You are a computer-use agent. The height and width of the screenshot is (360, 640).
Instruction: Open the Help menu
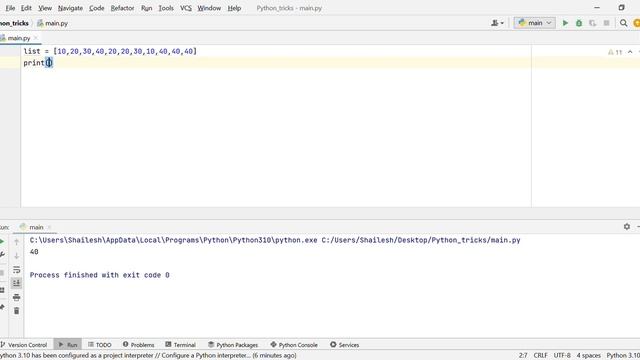coord(234,8)
